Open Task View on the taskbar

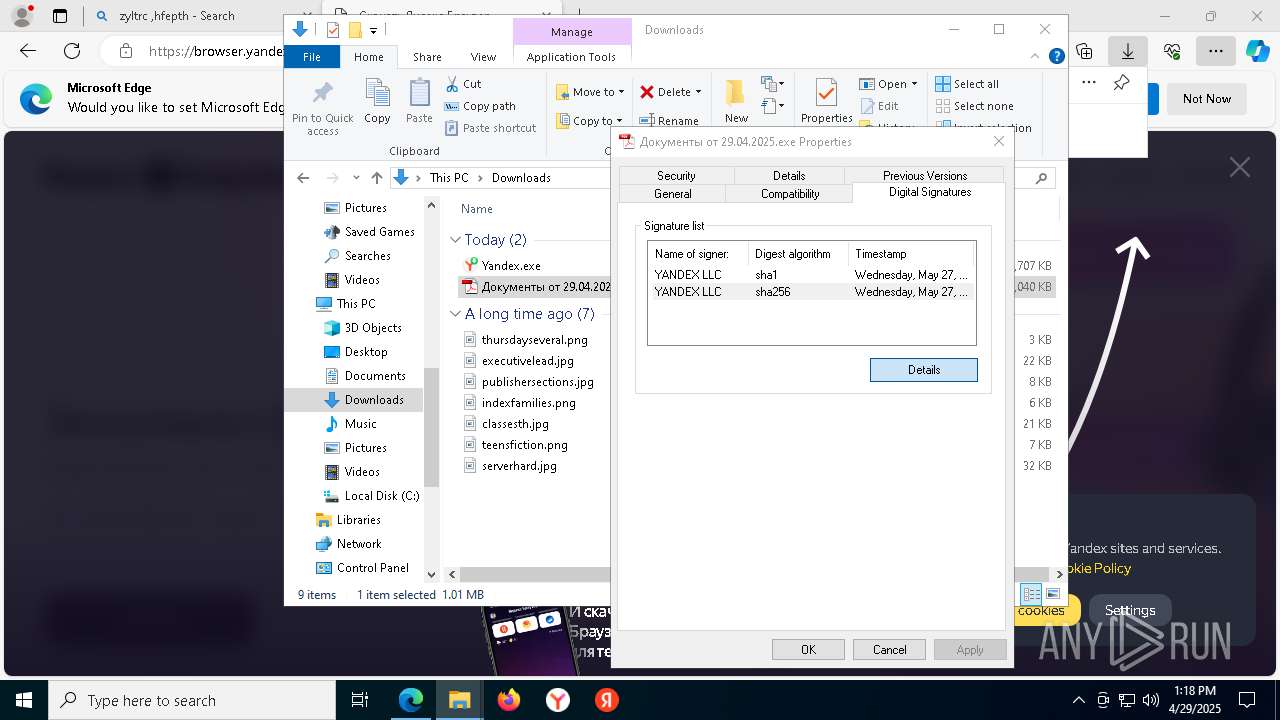[x=360, y=700]
